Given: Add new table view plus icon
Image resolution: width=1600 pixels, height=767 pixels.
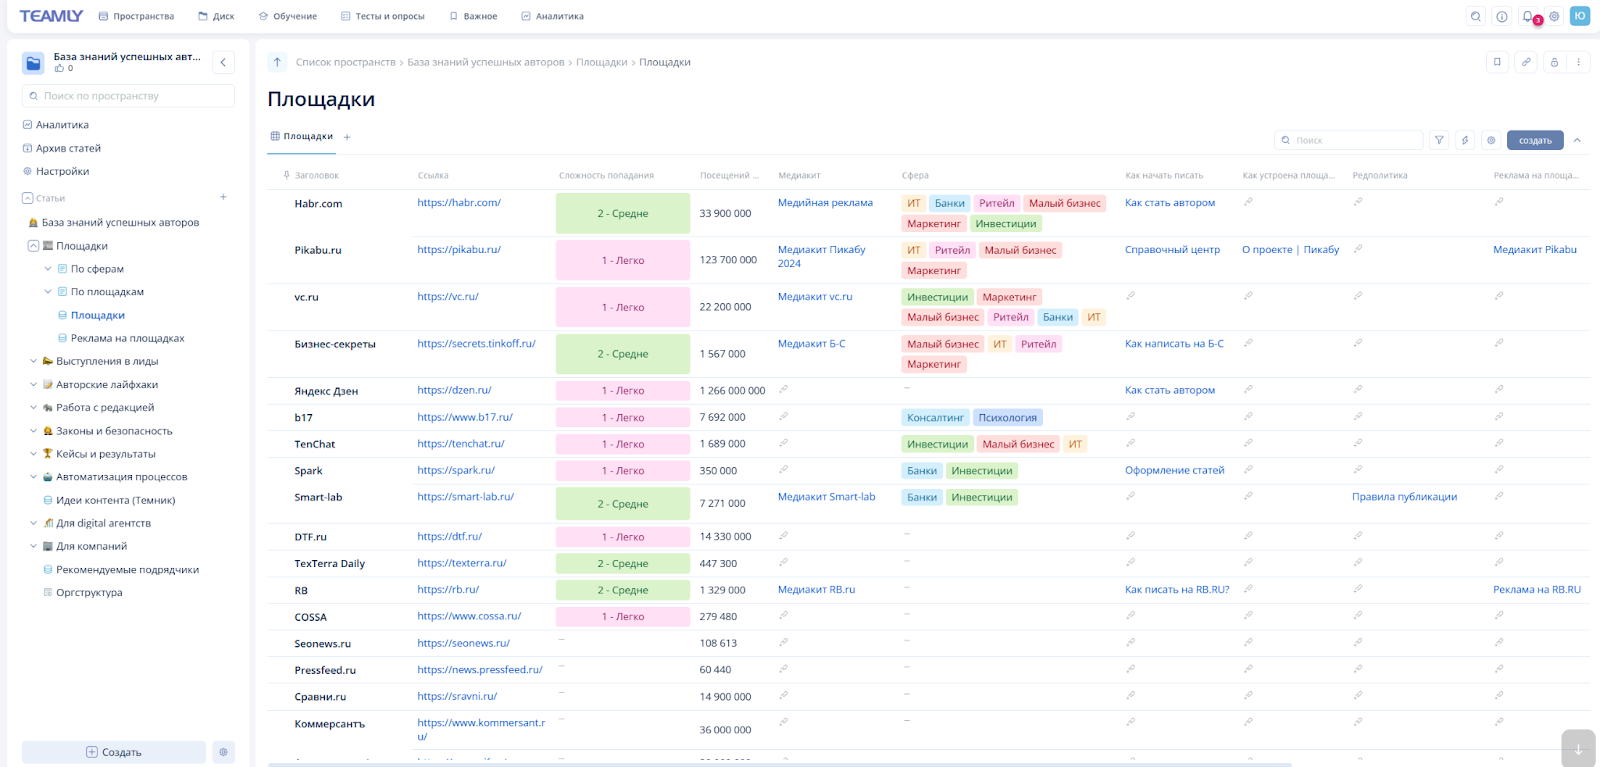Looking at the screenshot, I should pos(347,137).
